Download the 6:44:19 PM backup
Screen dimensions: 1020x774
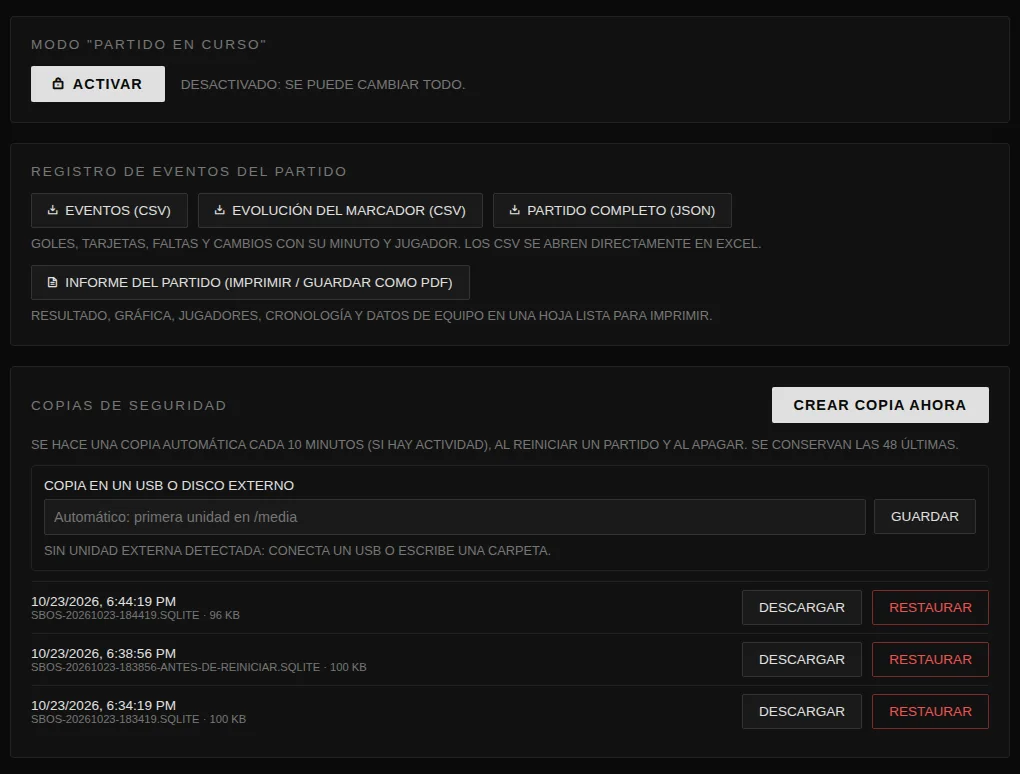pyautogui.click(x=801, y=607)
